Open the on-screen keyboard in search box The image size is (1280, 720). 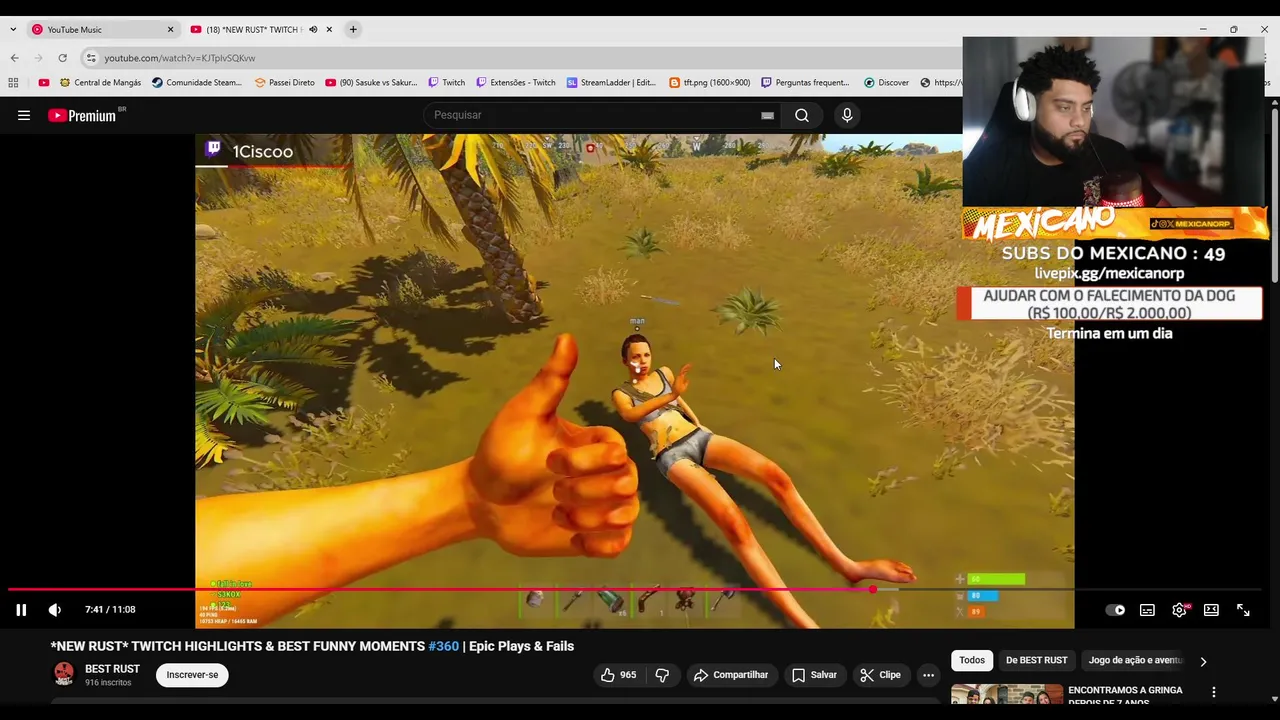coord(767,115)
